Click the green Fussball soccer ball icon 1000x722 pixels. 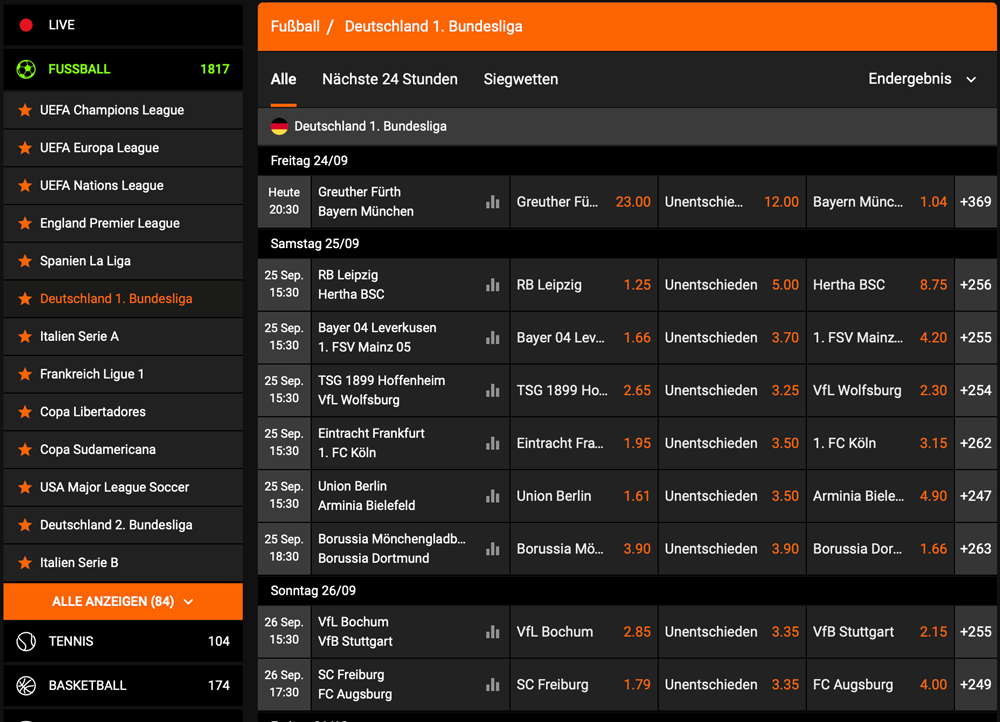pyautogui.click(x=26, y=69)
